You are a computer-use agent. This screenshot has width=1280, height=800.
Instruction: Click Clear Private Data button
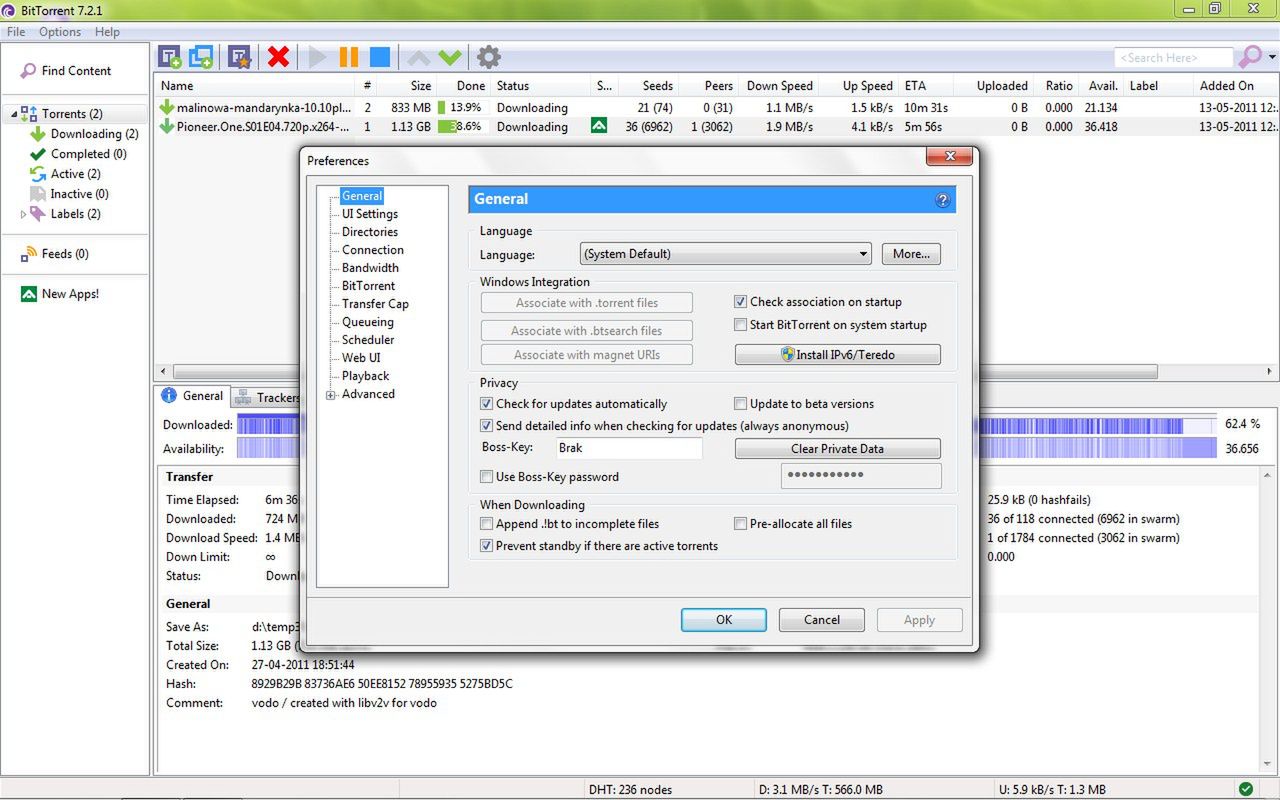(x=838, y=449)
